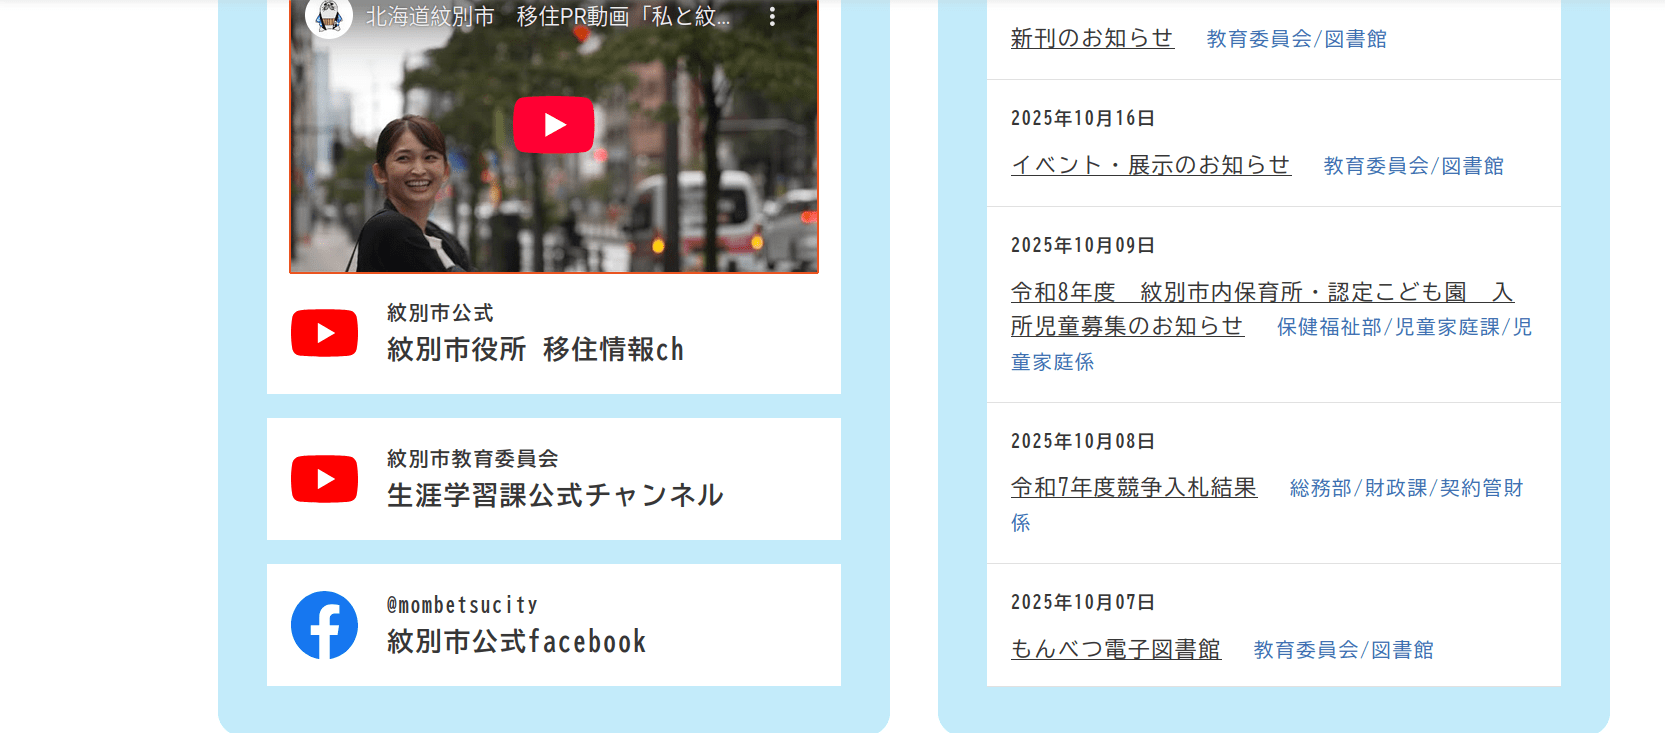This screenshot has height=733, width=1665.
Task: Visit 紋別市公式facebook page
Action: [x=516, y=641]
